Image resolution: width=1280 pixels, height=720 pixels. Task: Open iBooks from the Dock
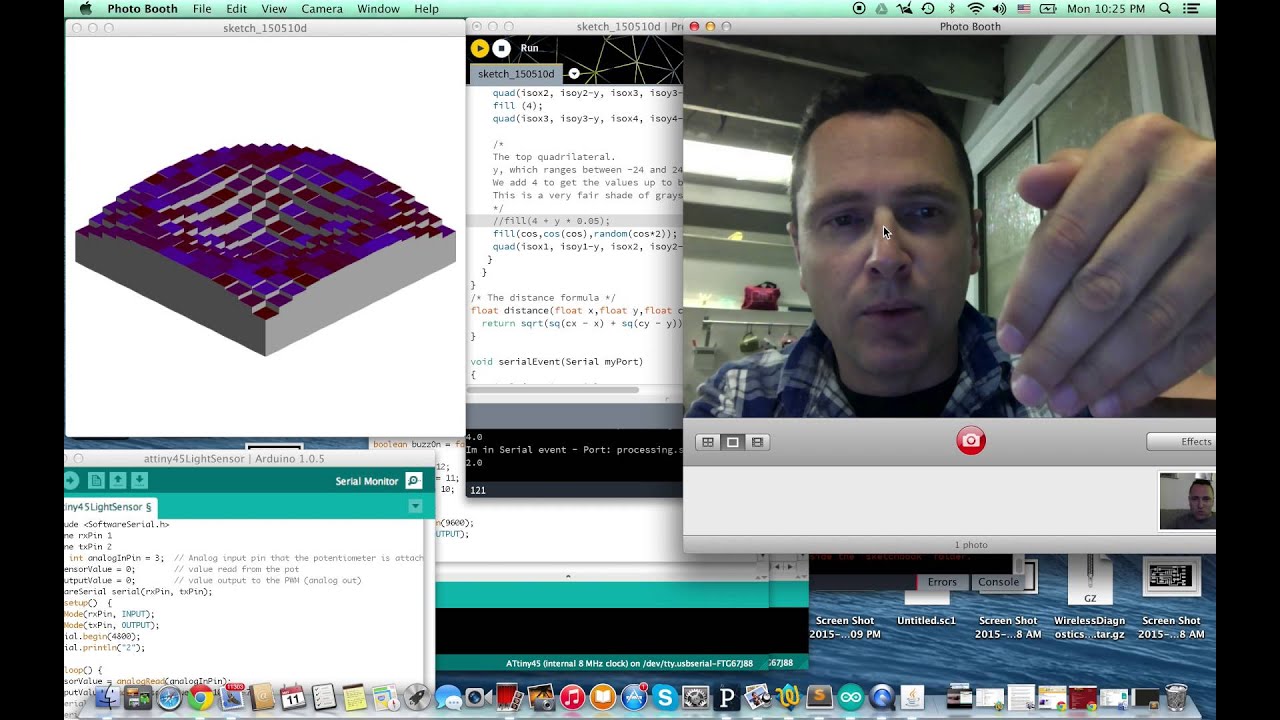point(603,697)
